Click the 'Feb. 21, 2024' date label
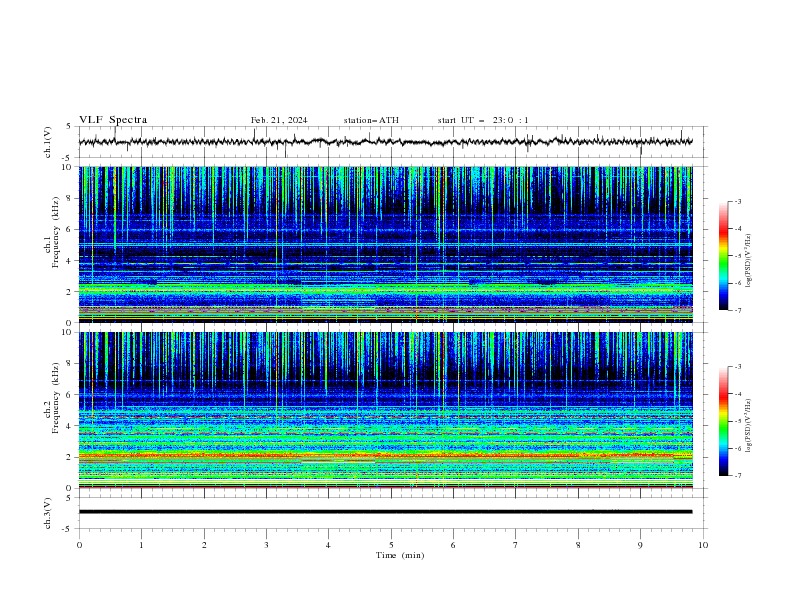This screenshot has height=612, width=792. tap(279, 120)
